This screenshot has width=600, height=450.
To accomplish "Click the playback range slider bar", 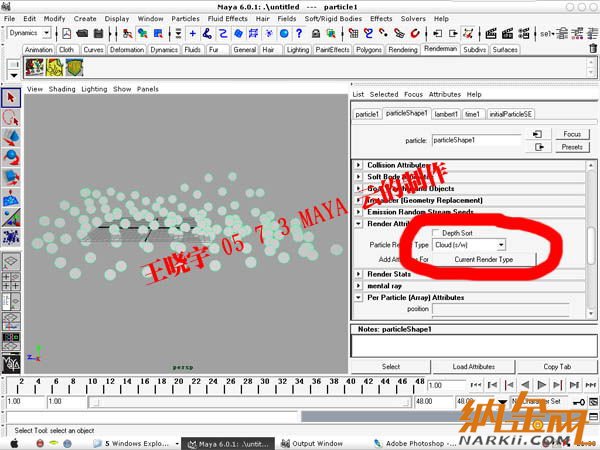I will coord(250,402).
